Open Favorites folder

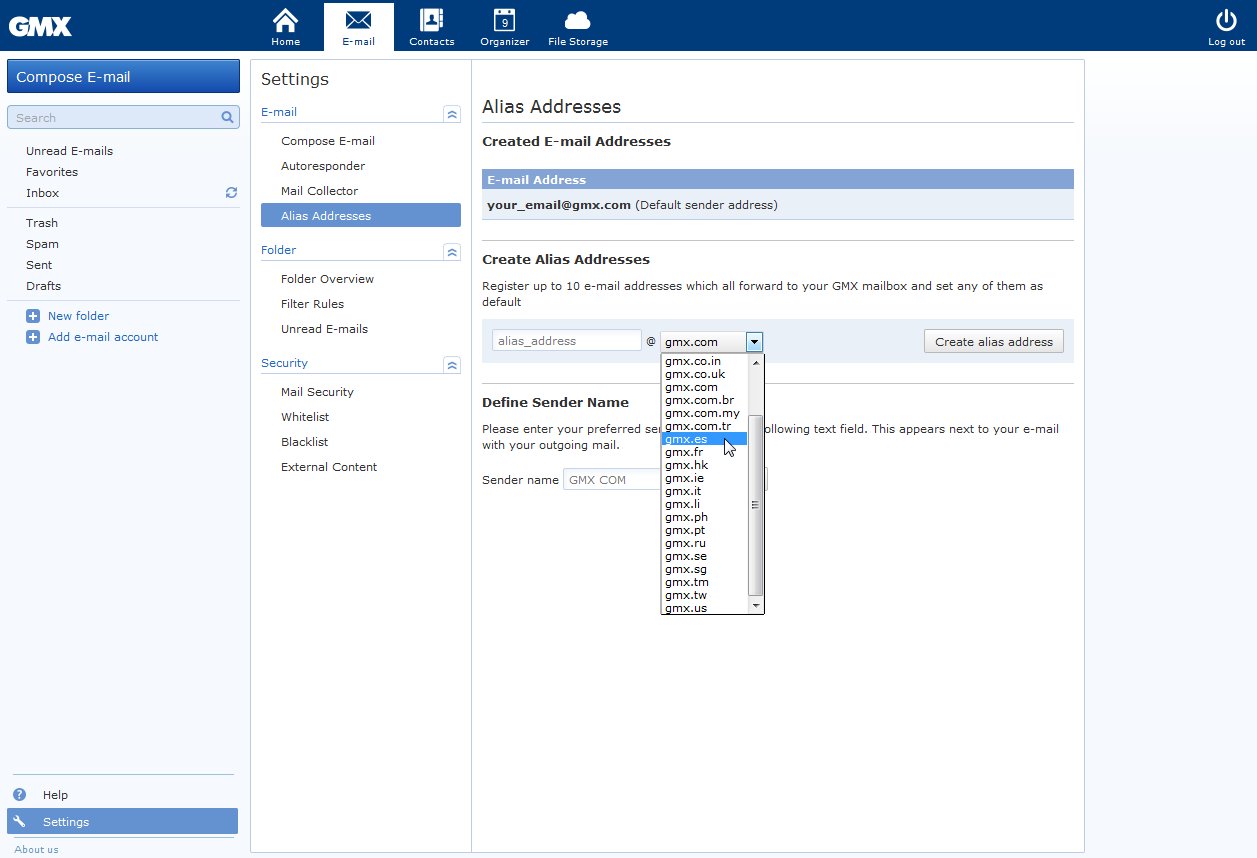pos(52,172)
